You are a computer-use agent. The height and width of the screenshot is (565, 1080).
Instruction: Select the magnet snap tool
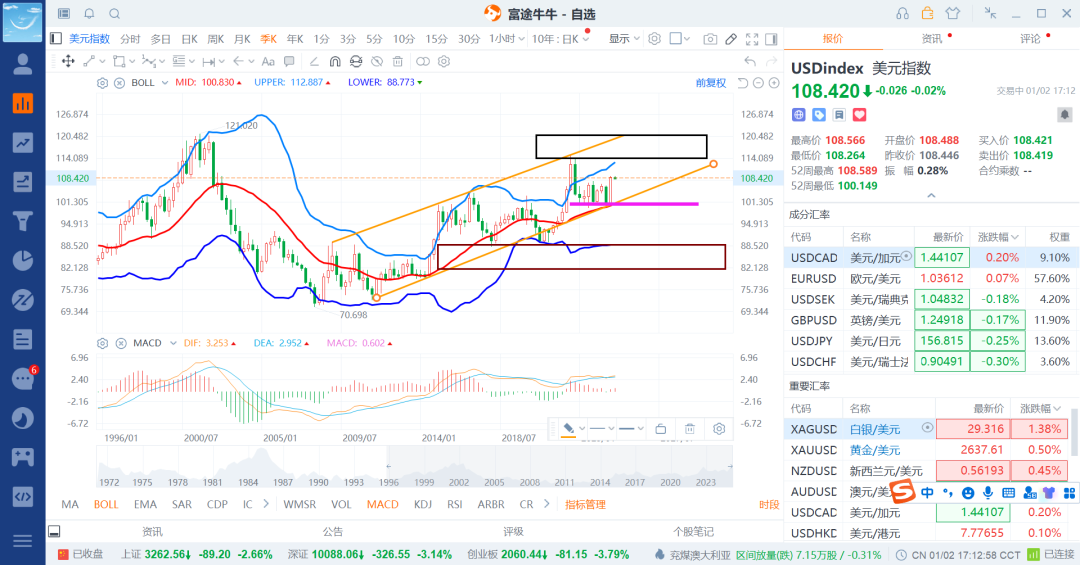tap(335, 61)
